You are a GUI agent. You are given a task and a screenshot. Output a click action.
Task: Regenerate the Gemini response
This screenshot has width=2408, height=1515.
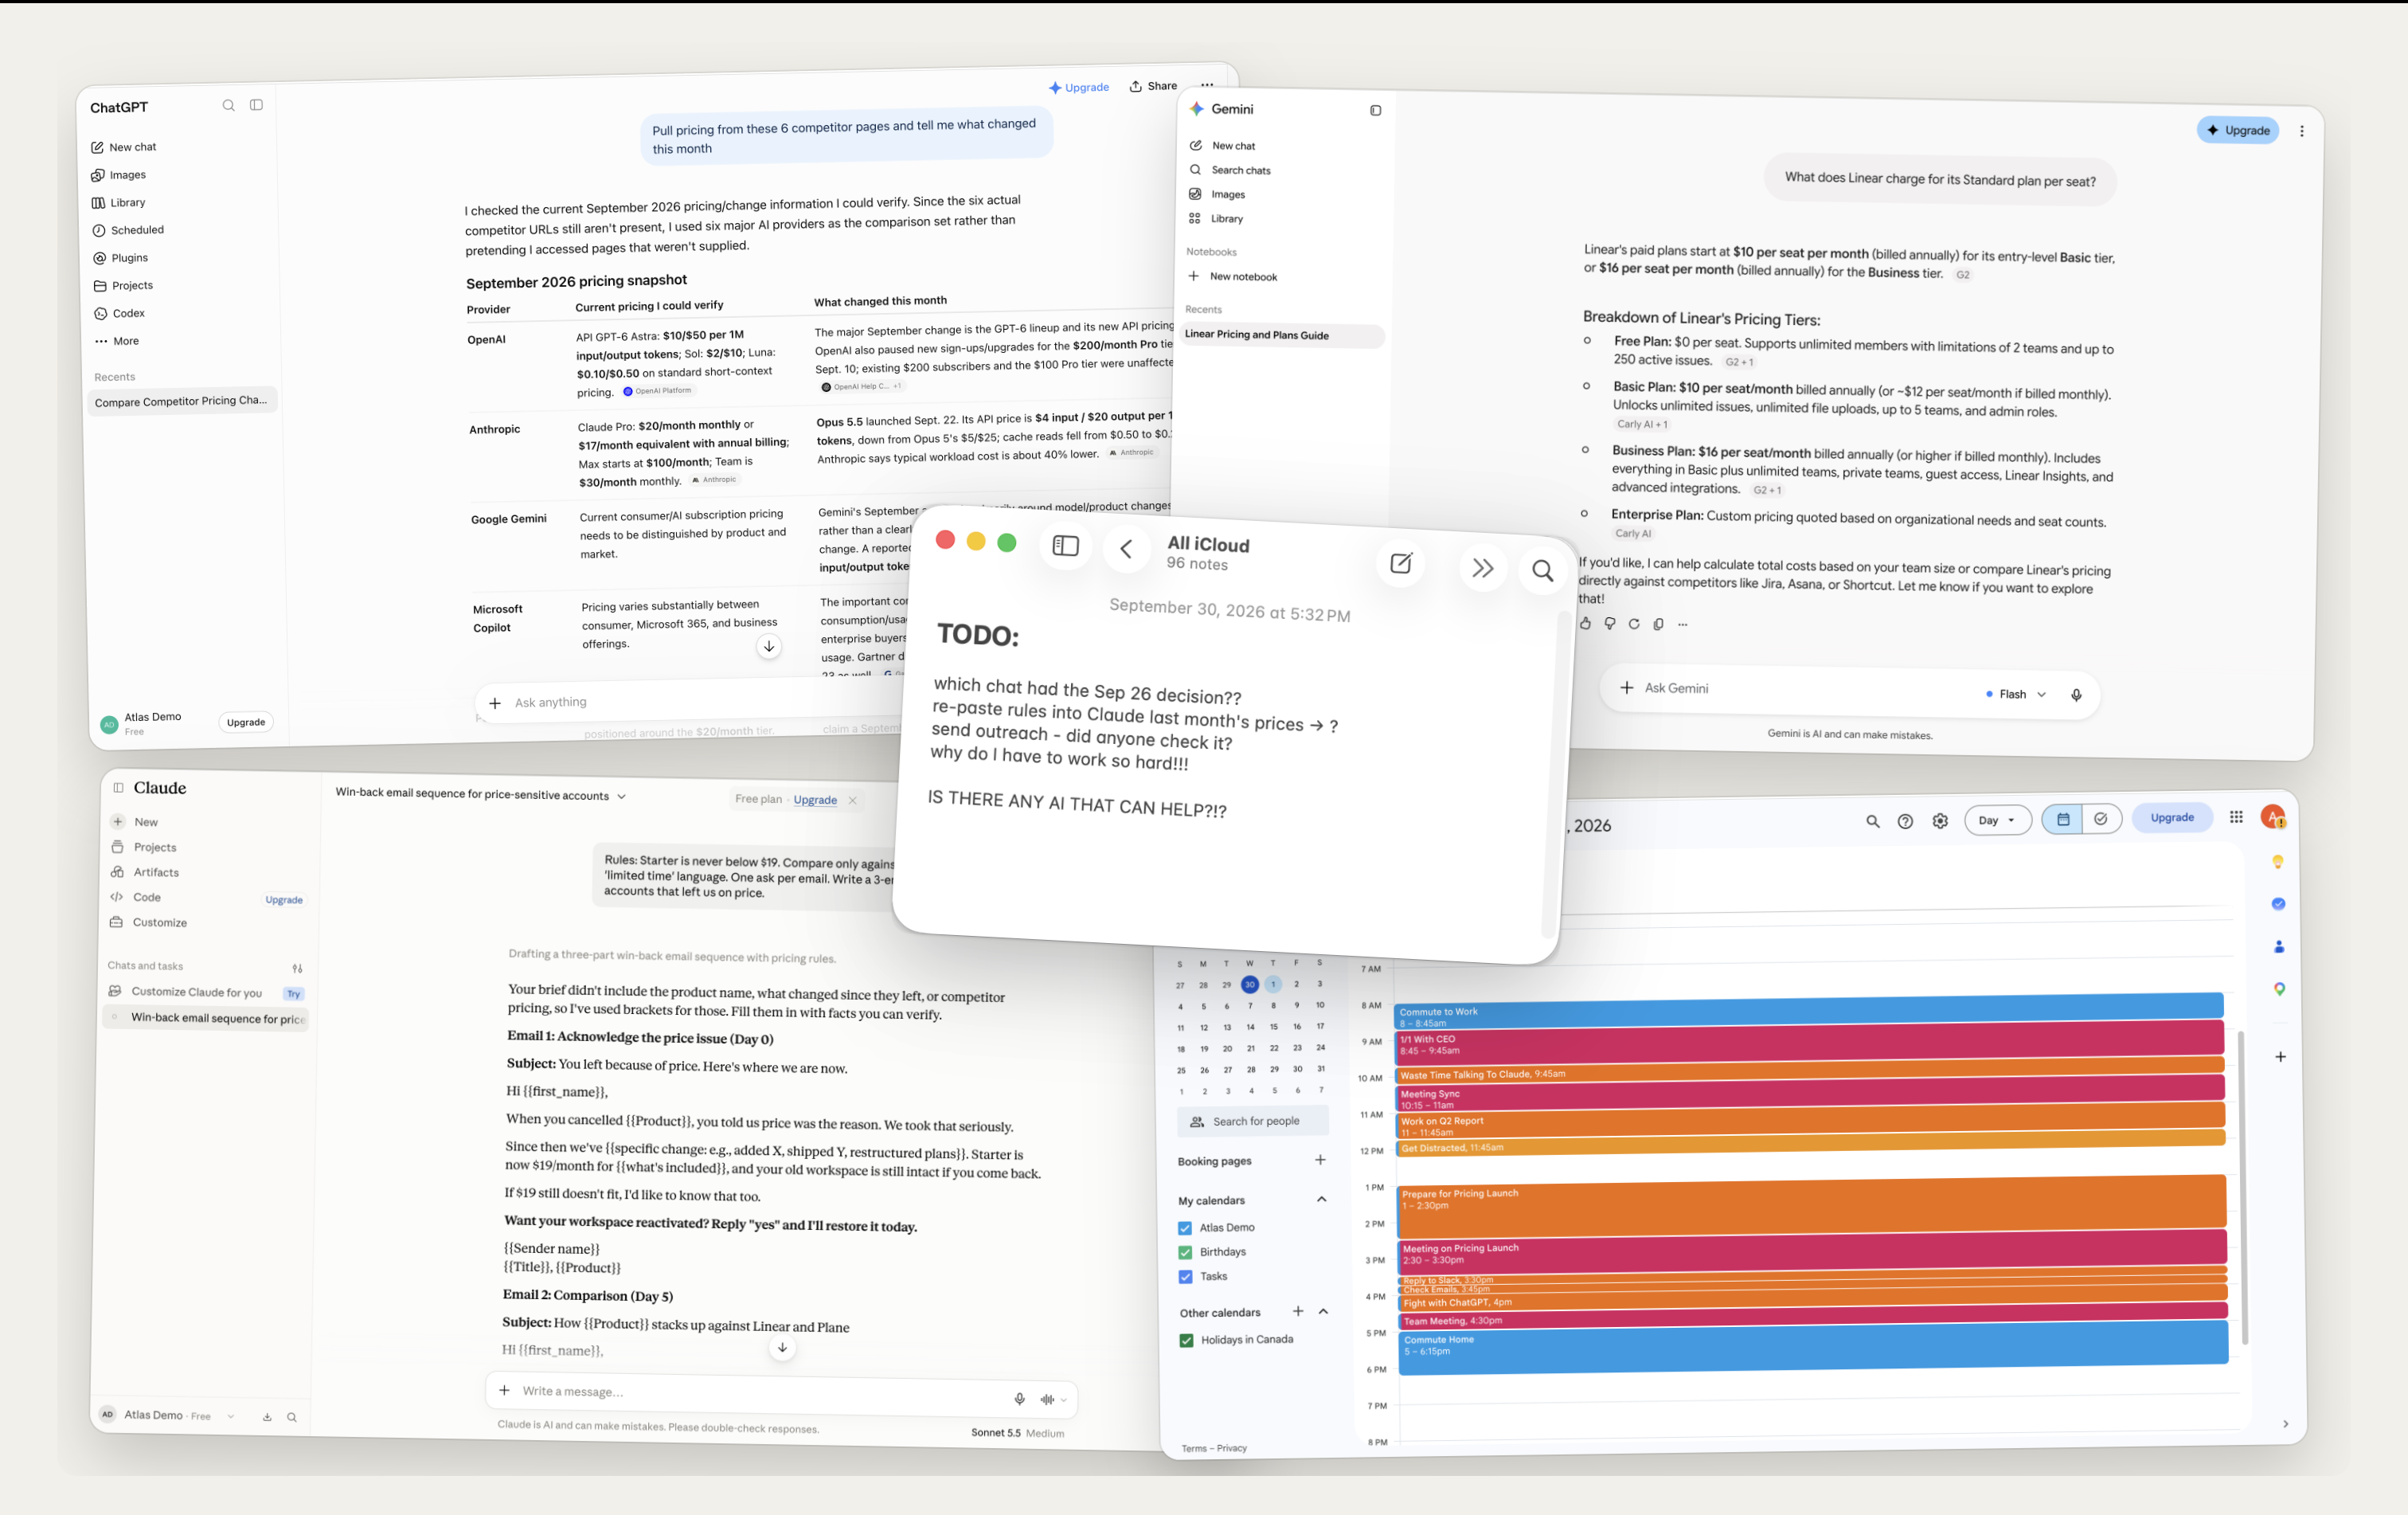coord(1634,623)
